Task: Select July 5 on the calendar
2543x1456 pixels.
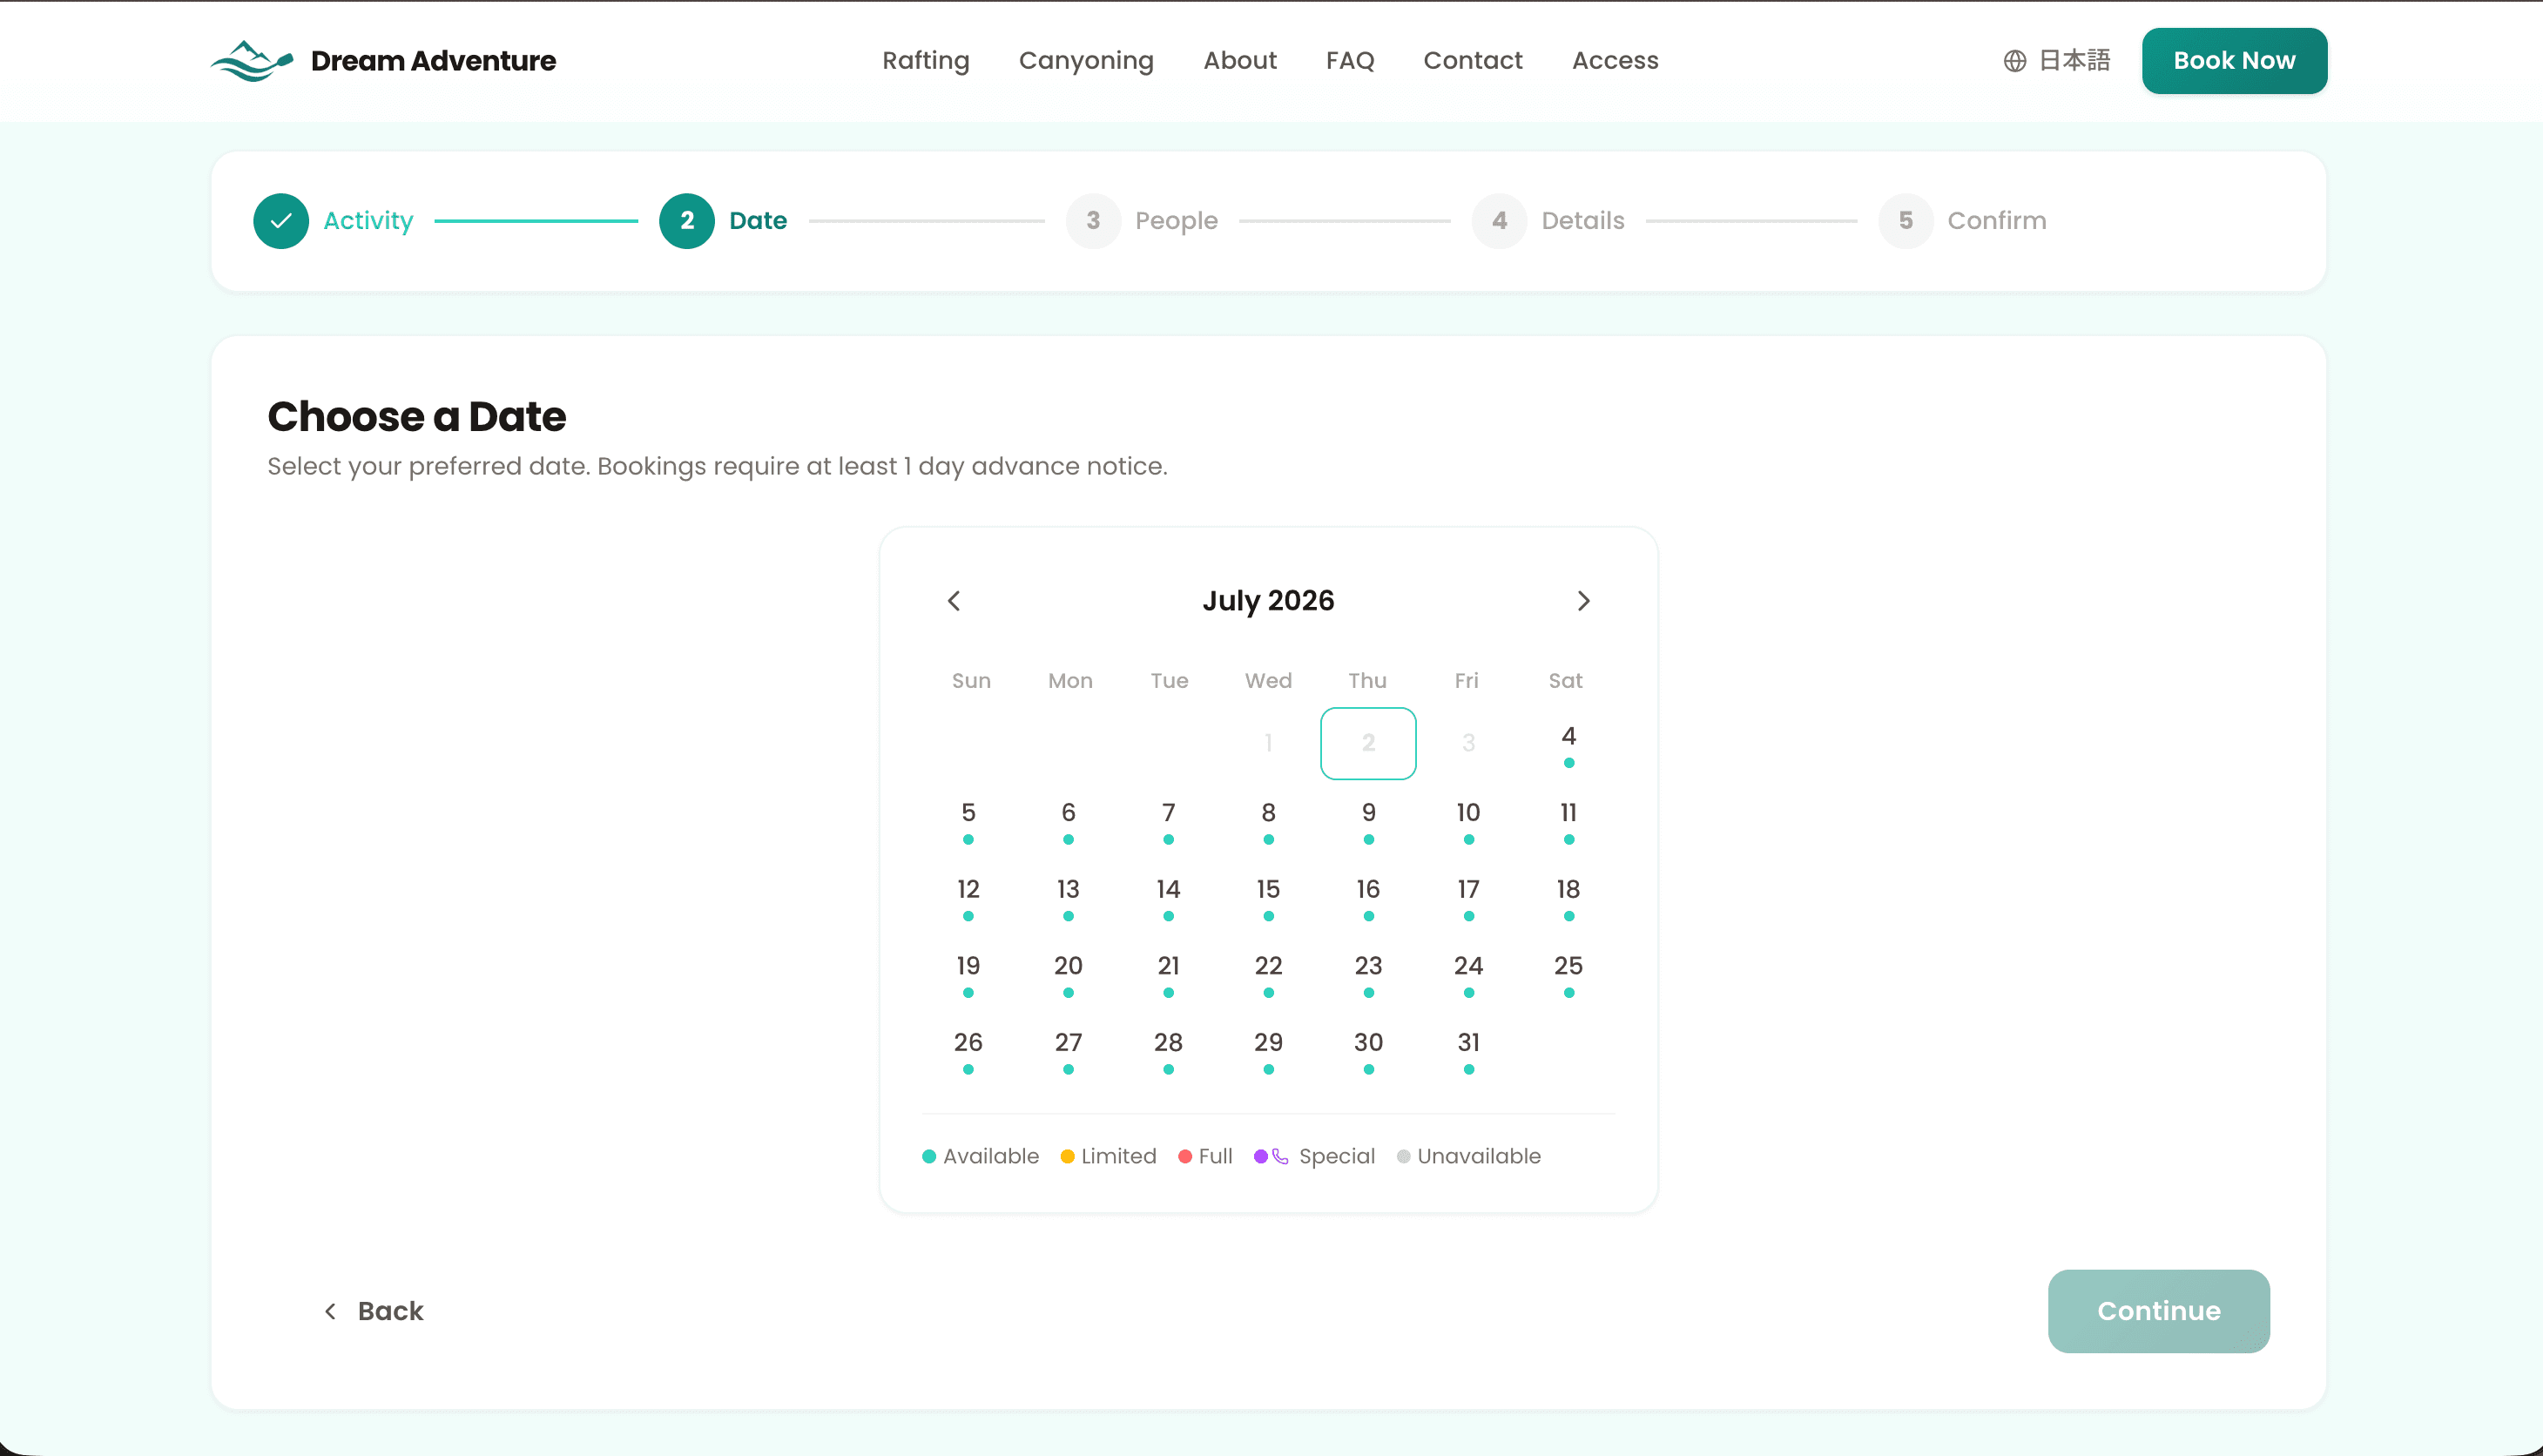Action: point(968,820)
